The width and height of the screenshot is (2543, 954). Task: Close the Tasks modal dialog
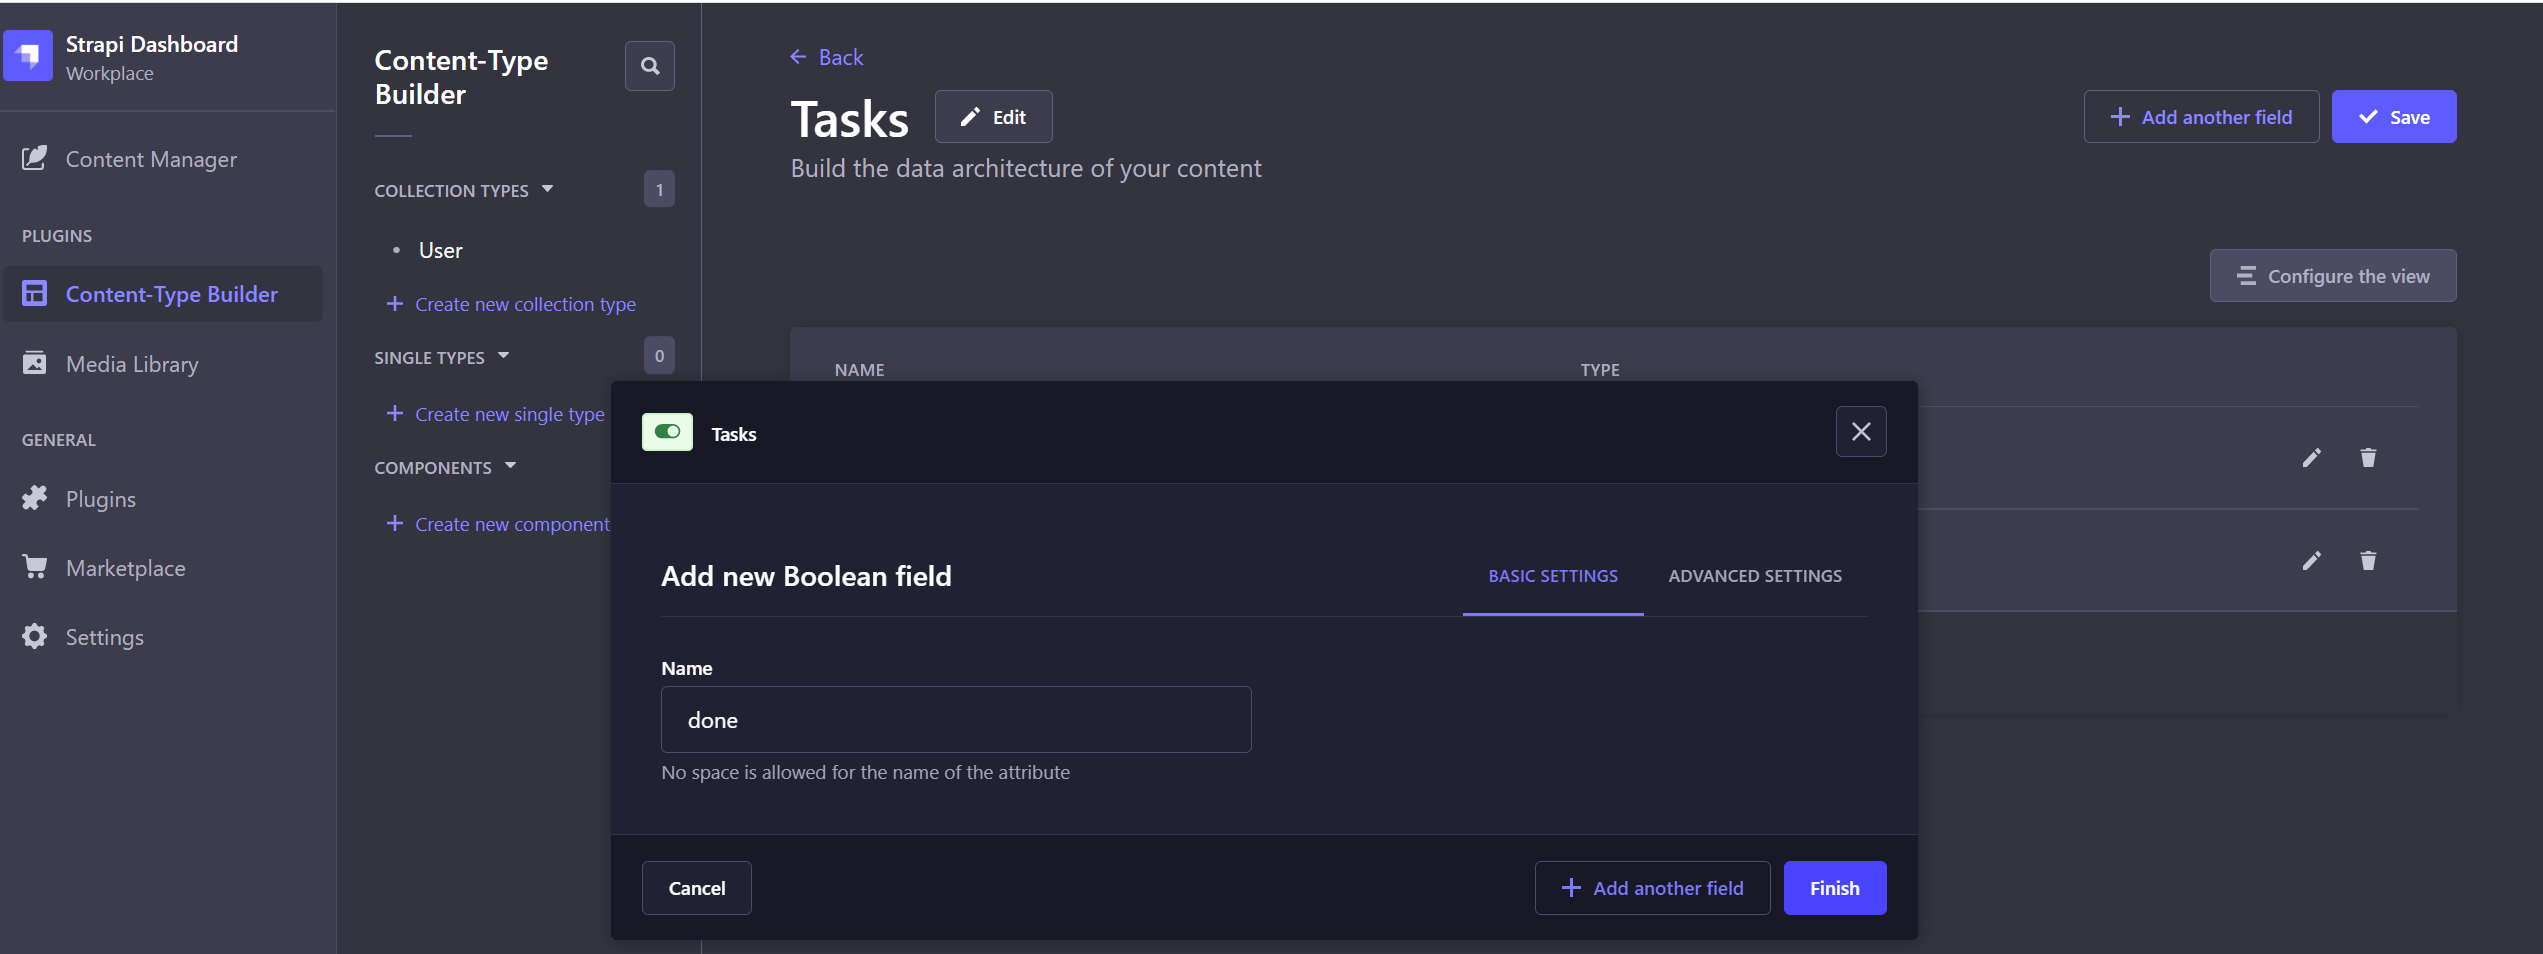tap(1861, 432)
